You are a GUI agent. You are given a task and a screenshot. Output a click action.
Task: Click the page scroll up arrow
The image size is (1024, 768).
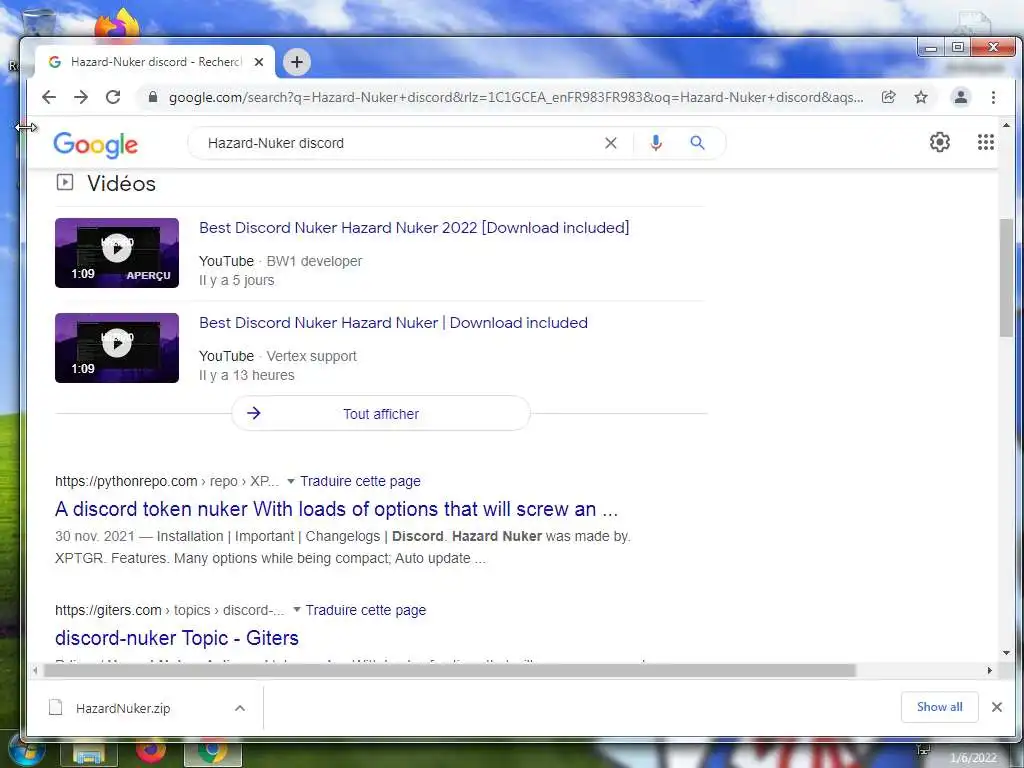1006,125
